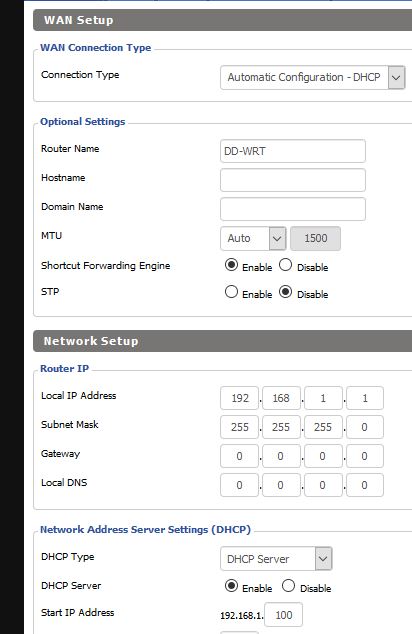Click the empty Hostname field
412x634 pixels.
[x=293, y=180]
